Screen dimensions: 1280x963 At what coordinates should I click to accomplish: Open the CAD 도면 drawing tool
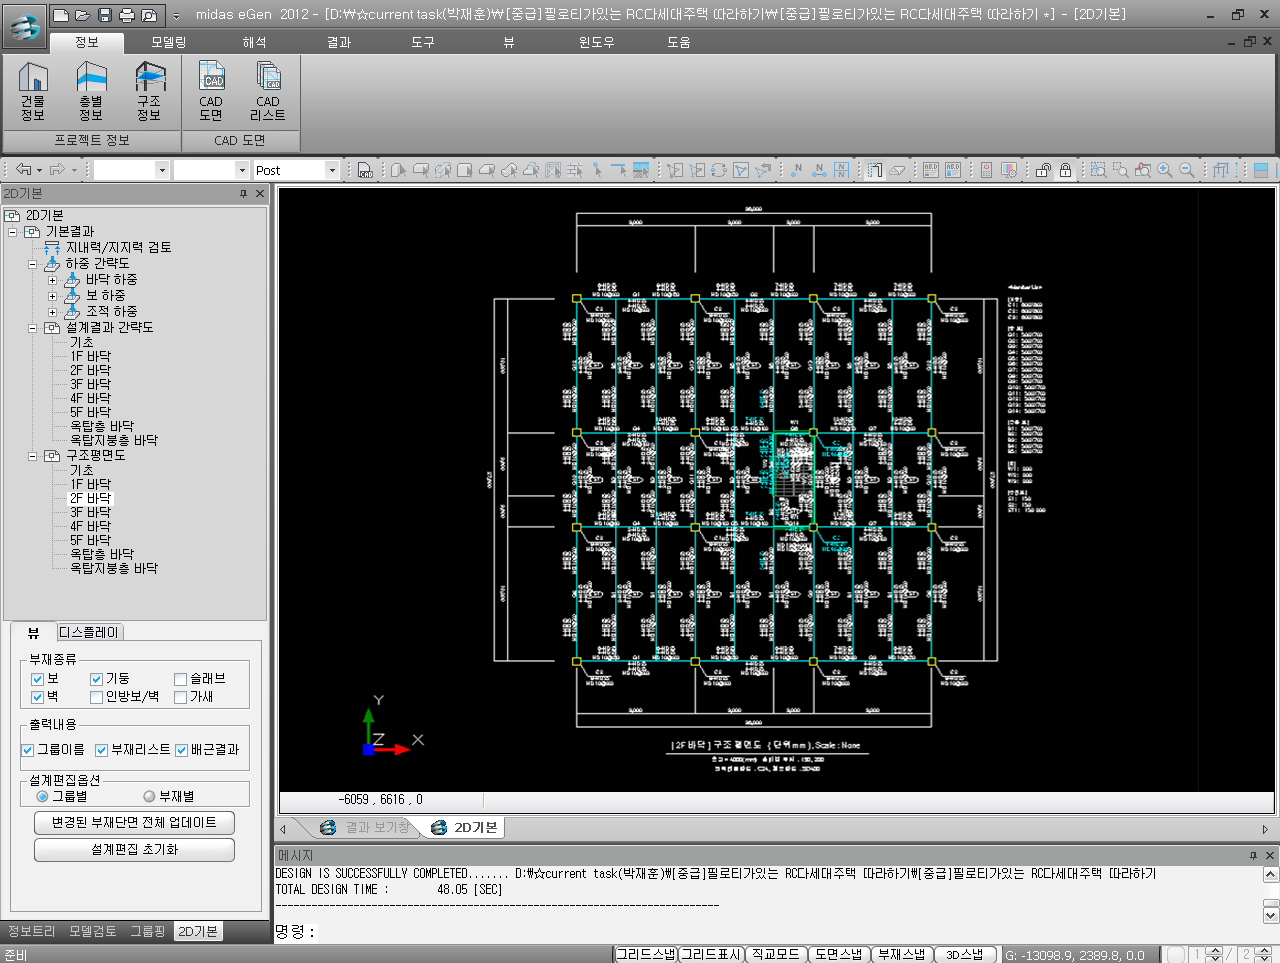(x=211, y=92)
